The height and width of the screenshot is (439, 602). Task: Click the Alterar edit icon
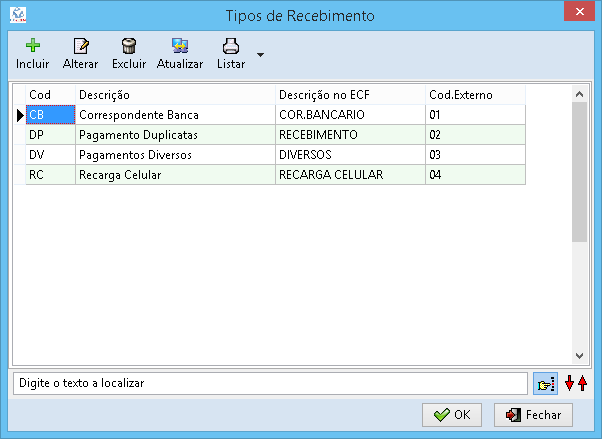click(81, 46)
